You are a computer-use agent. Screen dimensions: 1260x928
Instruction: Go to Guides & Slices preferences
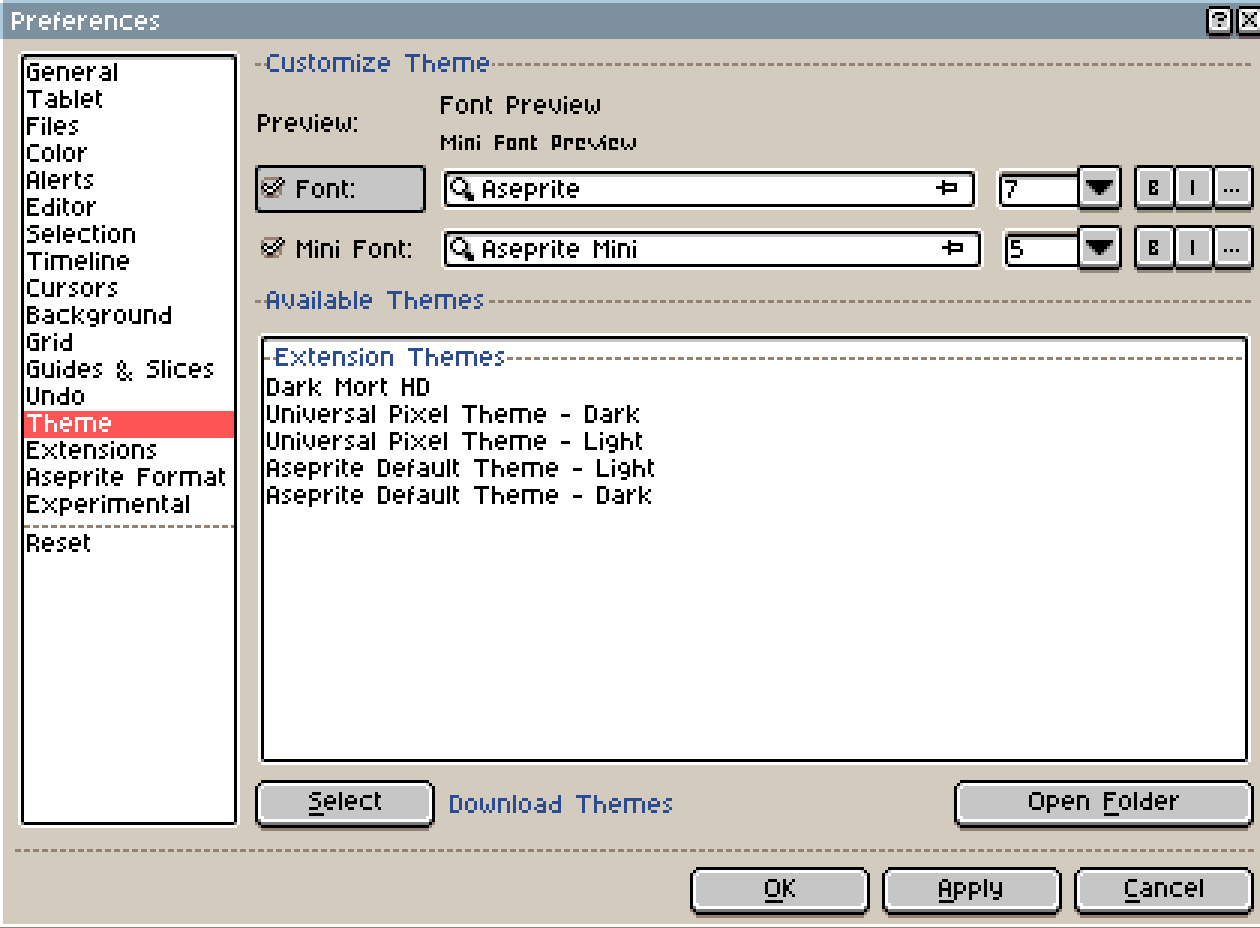tap(129, 369)
